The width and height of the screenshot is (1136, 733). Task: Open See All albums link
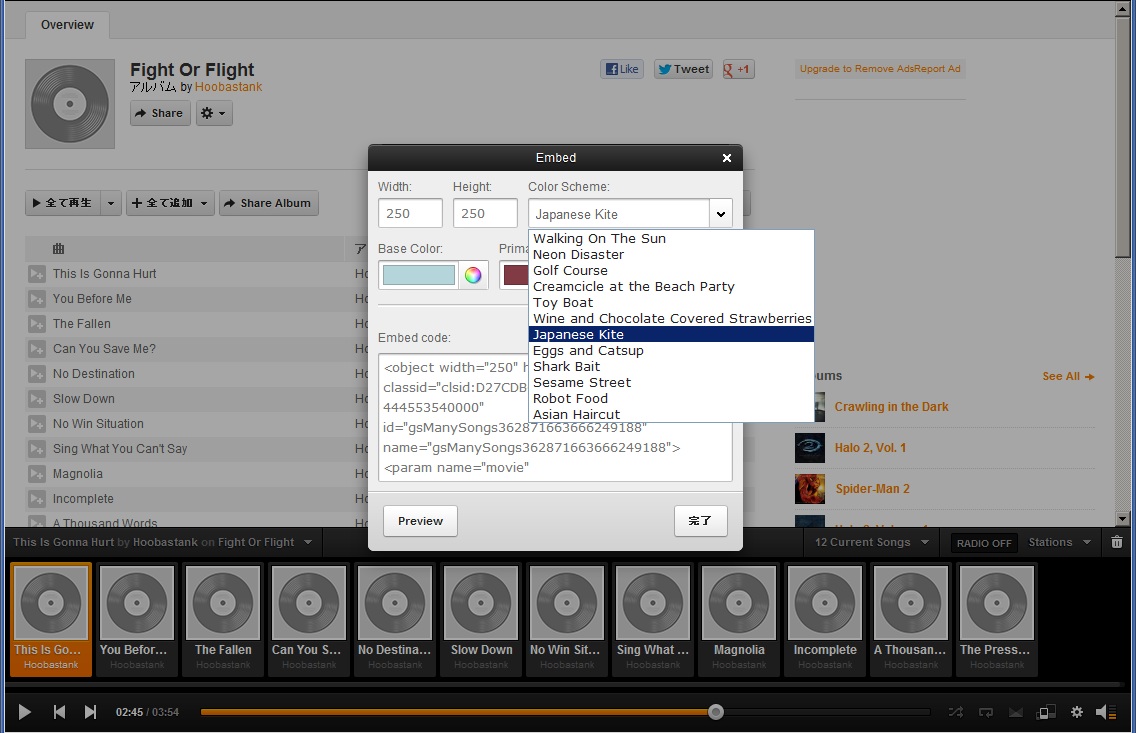(1068, 377)
